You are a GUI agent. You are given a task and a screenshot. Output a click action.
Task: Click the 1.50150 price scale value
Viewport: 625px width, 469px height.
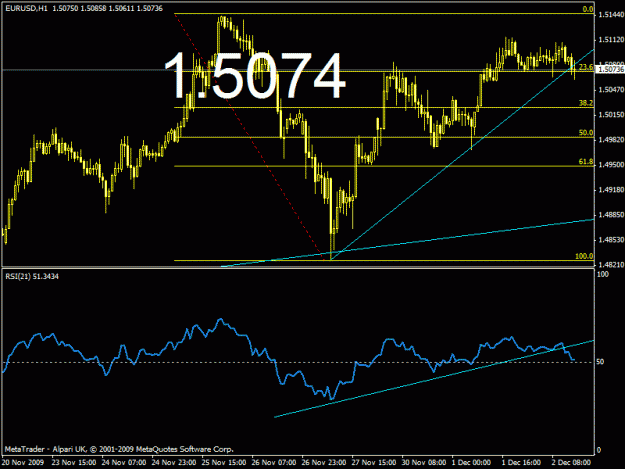(x=611, y=115)
